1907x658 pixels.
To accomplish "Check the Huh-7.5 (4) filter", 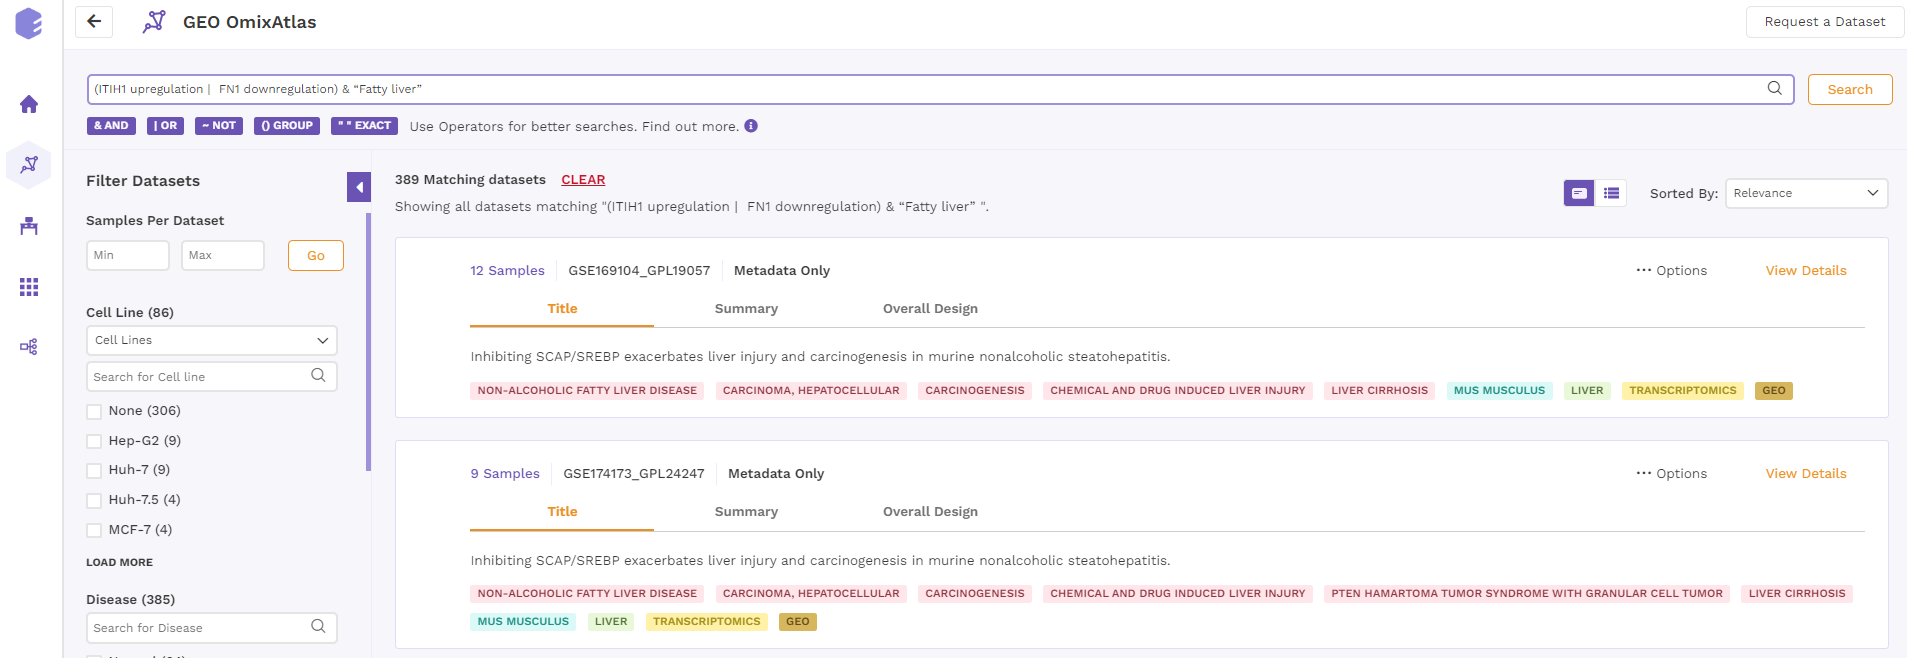I will [x=94, y=500].
